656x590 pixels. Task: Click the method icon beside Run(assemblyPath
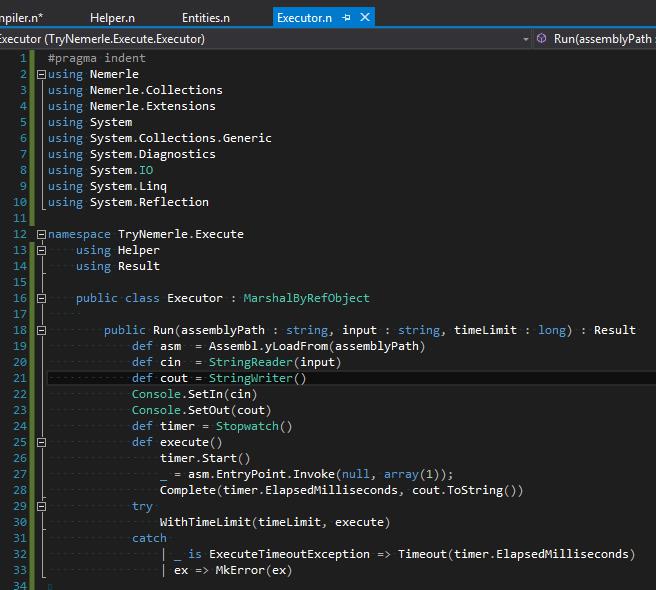pyautogui.click(x=542, y=39)
